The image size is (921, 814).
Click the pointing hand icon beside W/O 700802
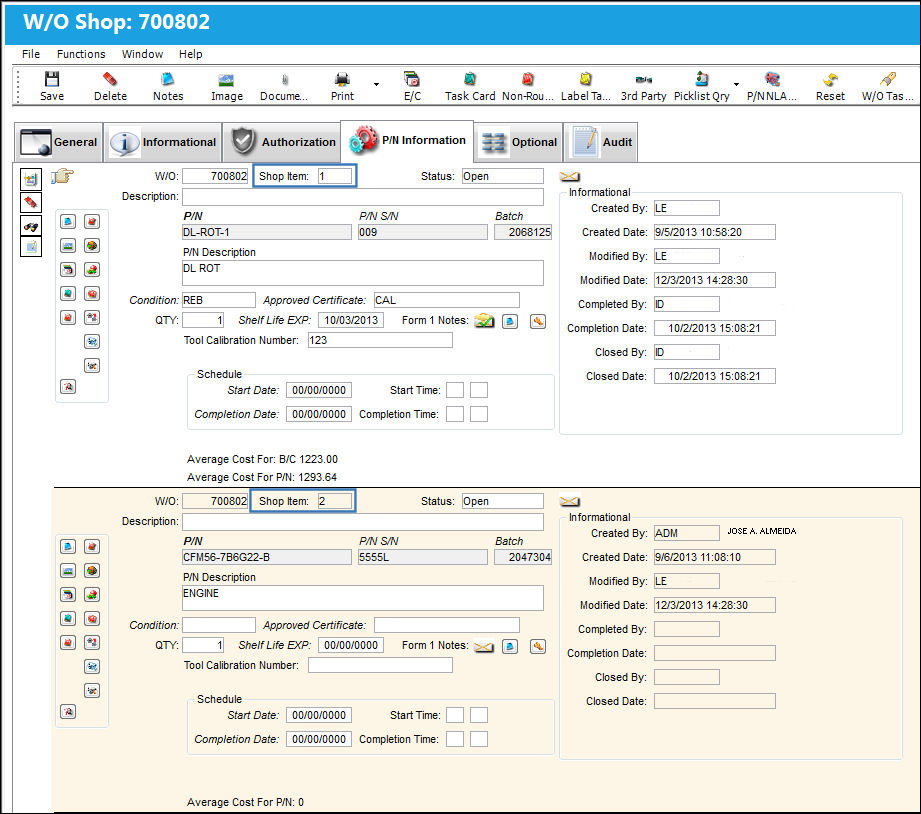click(62, 176)
